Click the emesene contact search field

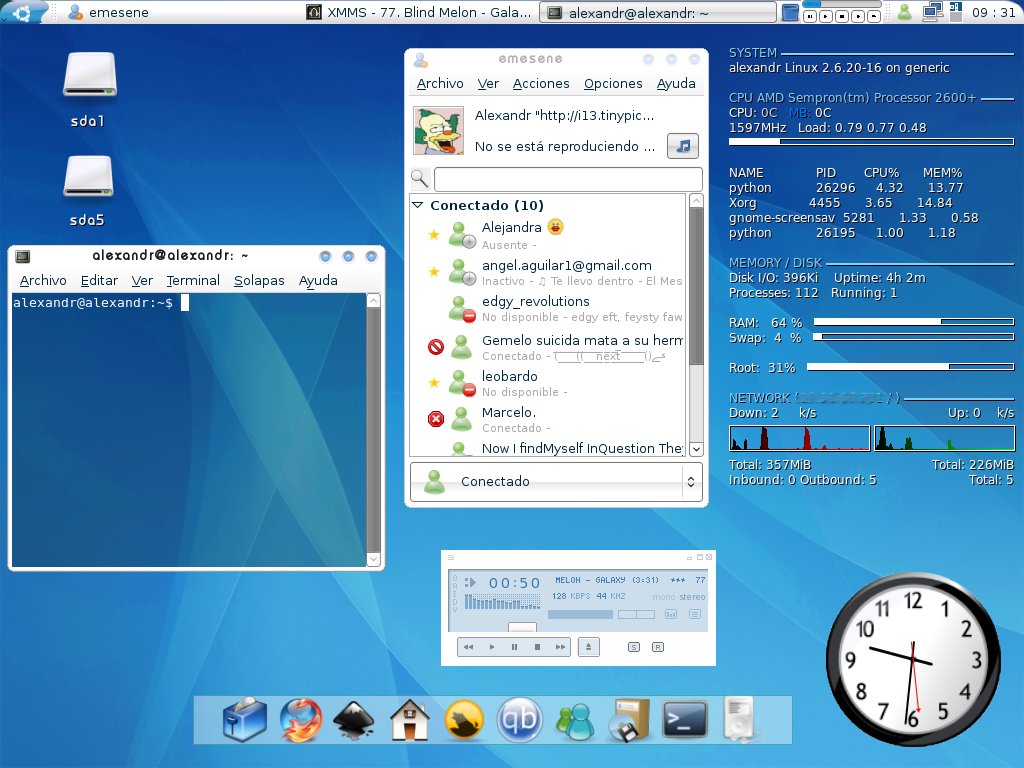click(x=568, y=179)
